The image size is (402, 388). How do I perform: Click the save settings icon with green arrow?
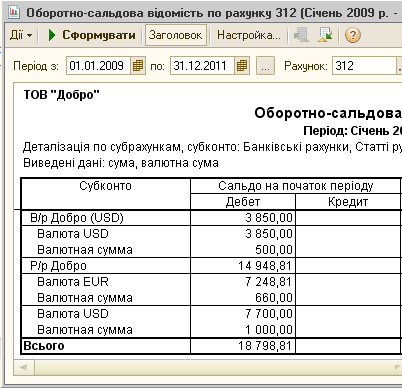click(325, 35)
